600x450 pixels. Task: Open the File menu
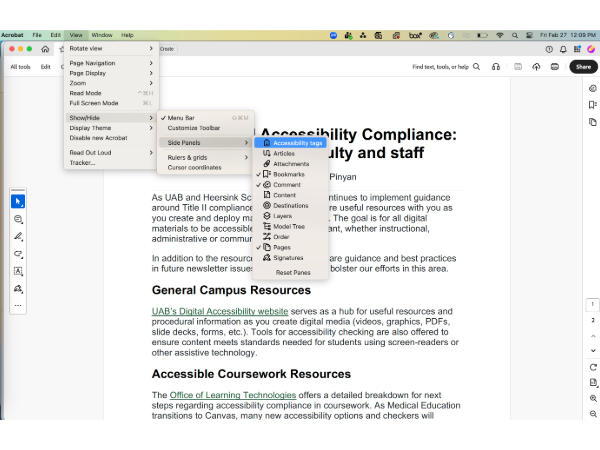(x=37, y=35)
